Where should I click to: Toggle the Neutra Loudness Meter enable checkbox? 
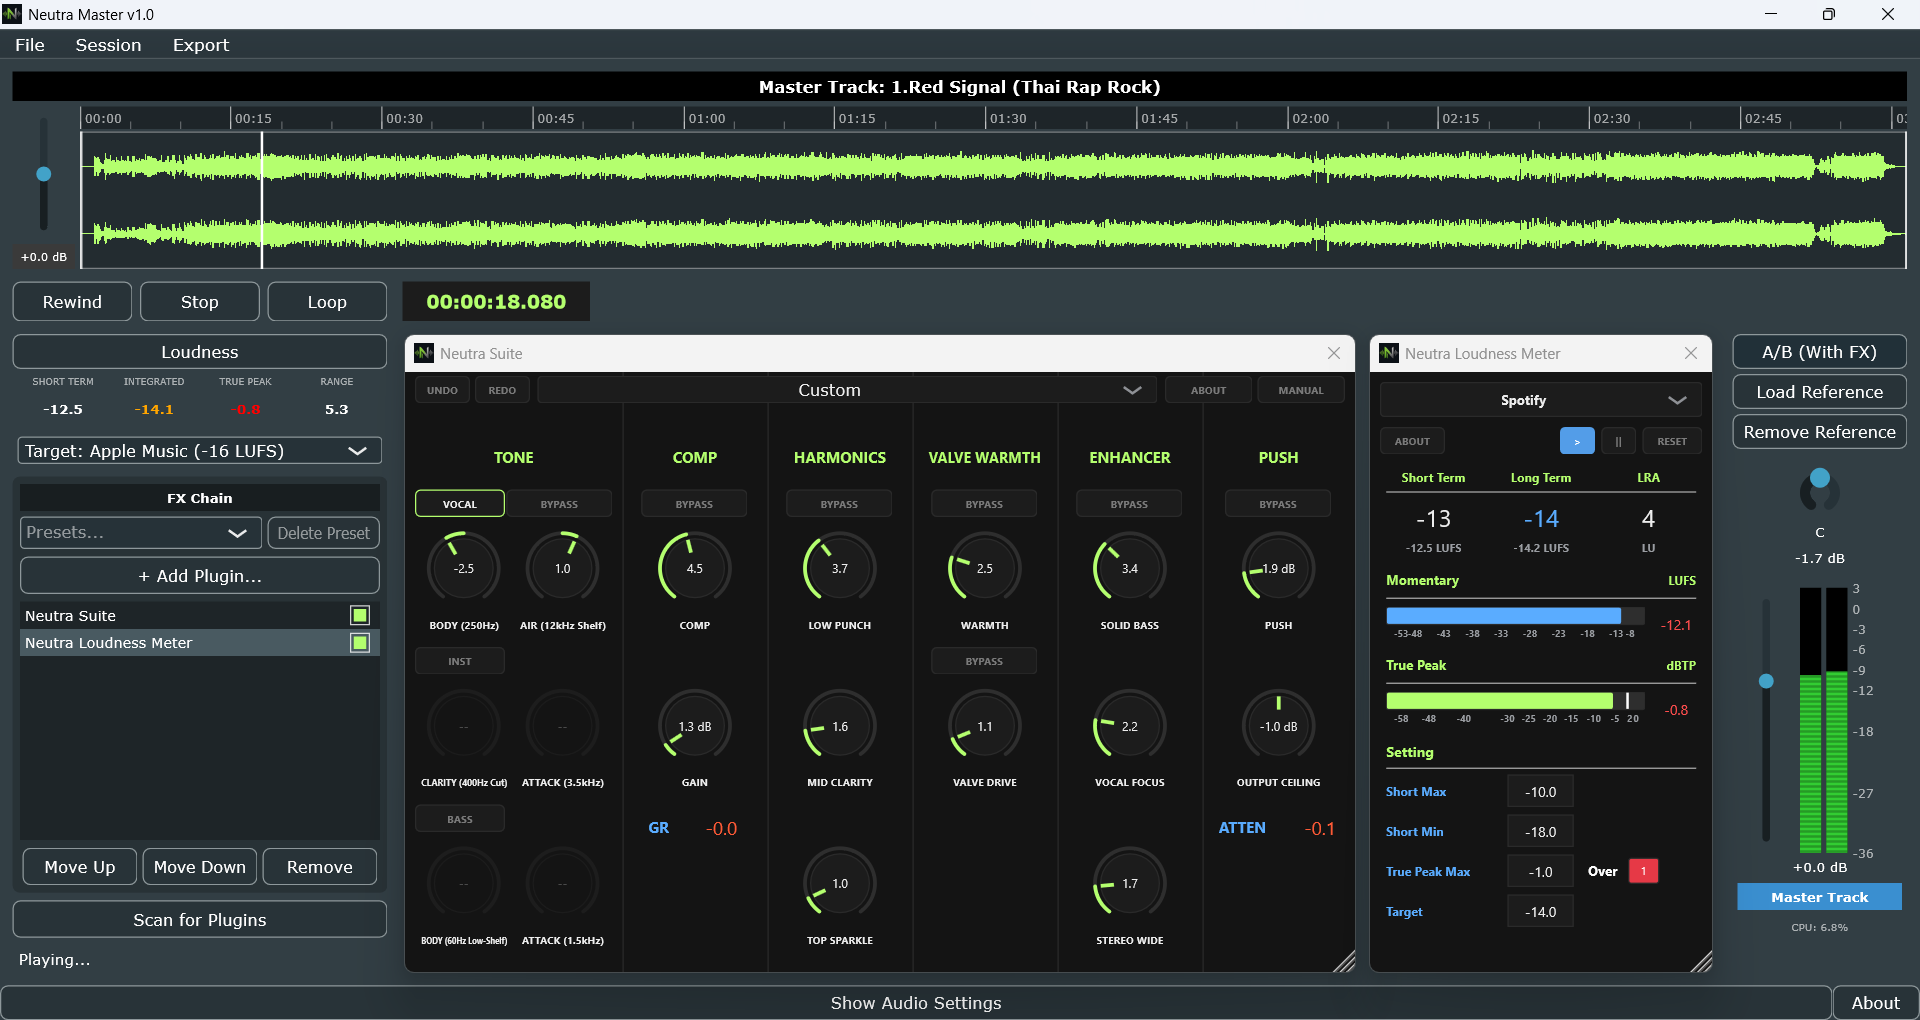pos(360,642)
